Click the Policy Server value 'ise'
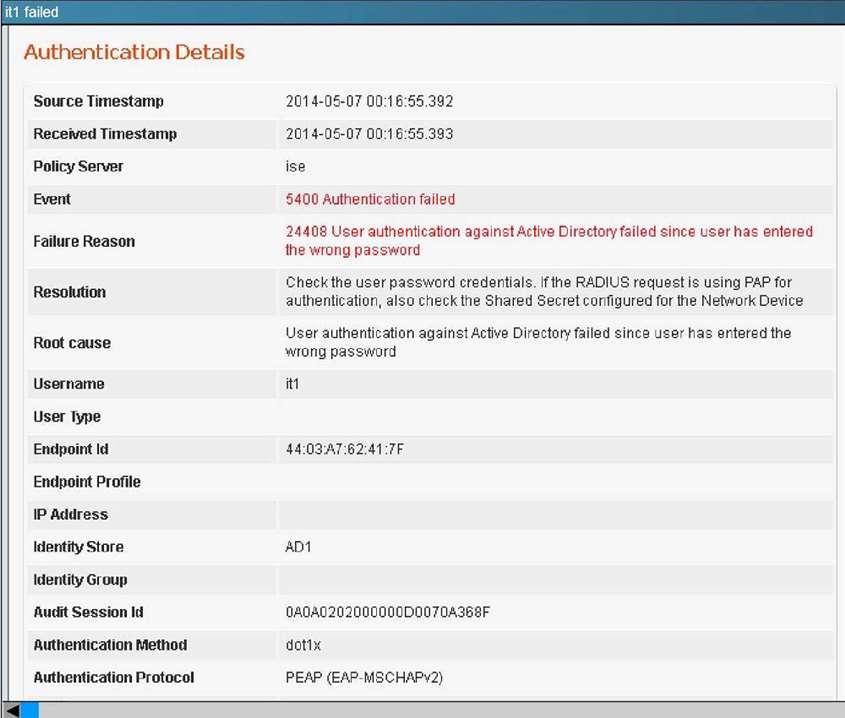Viewport: 845px width, 718px height. point(295,166)
